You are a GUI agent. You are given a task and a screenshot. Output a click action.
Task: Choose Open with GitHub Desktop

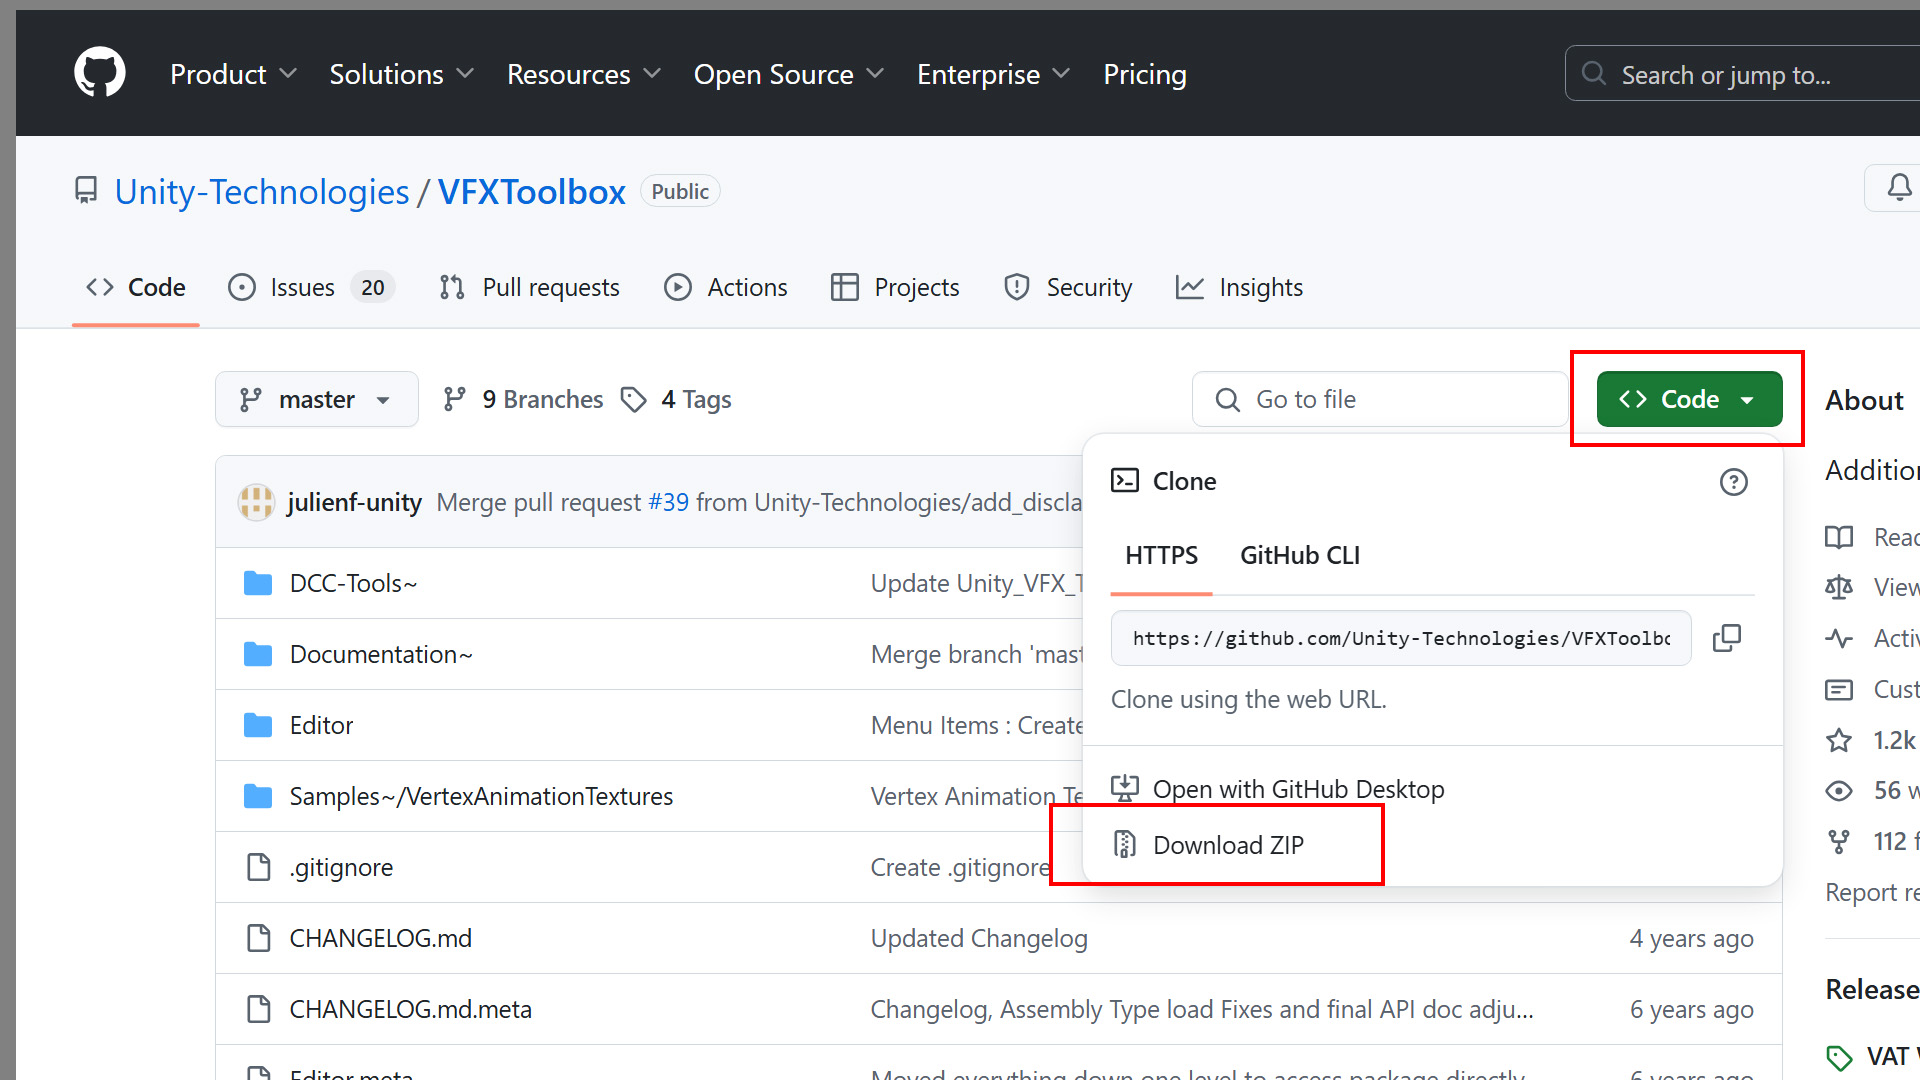point(1297,790)
